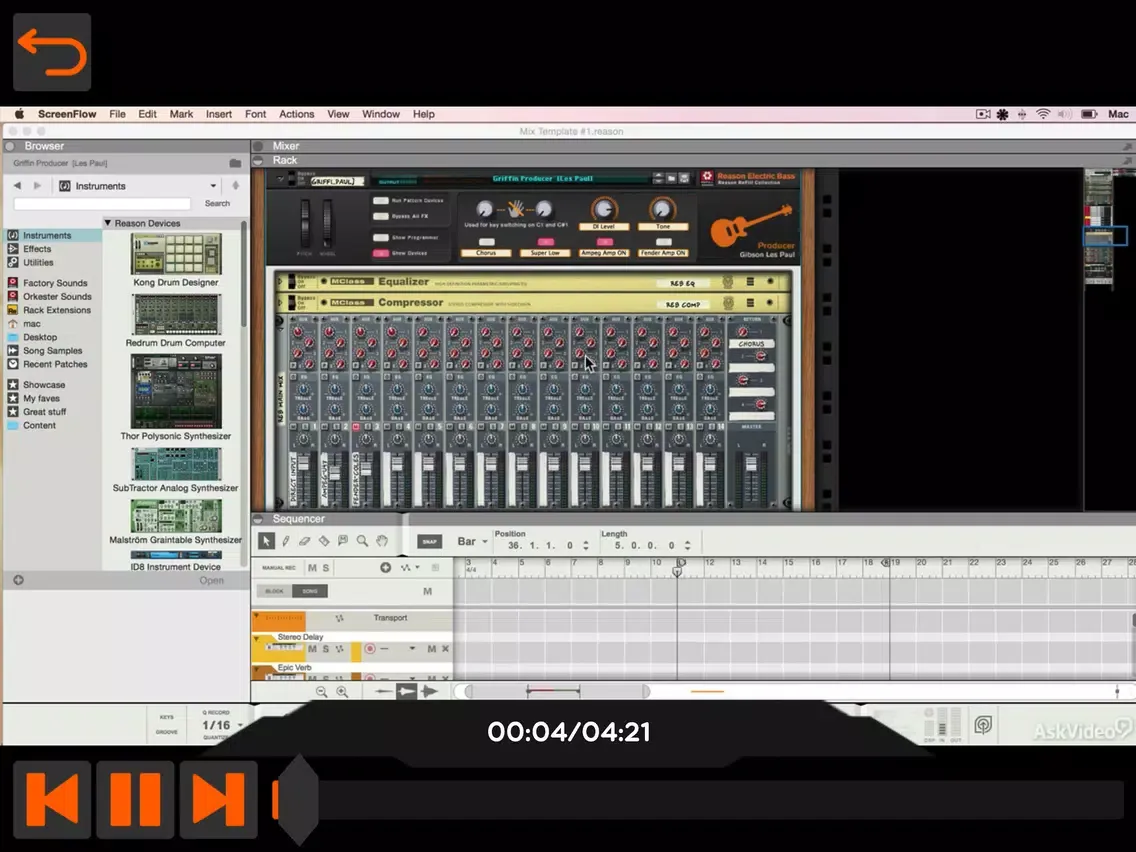
Task: Select the Hand tool in sequencer
Action: (382, 540)
